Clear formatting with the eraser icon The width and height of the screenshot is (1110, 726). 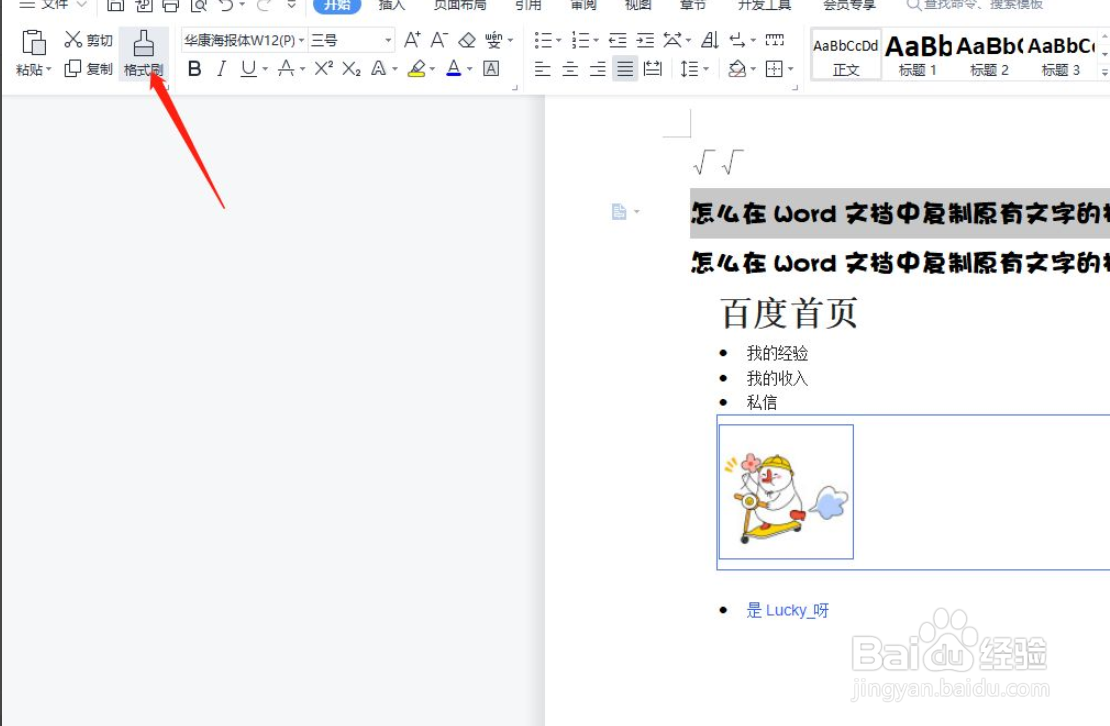467,40
